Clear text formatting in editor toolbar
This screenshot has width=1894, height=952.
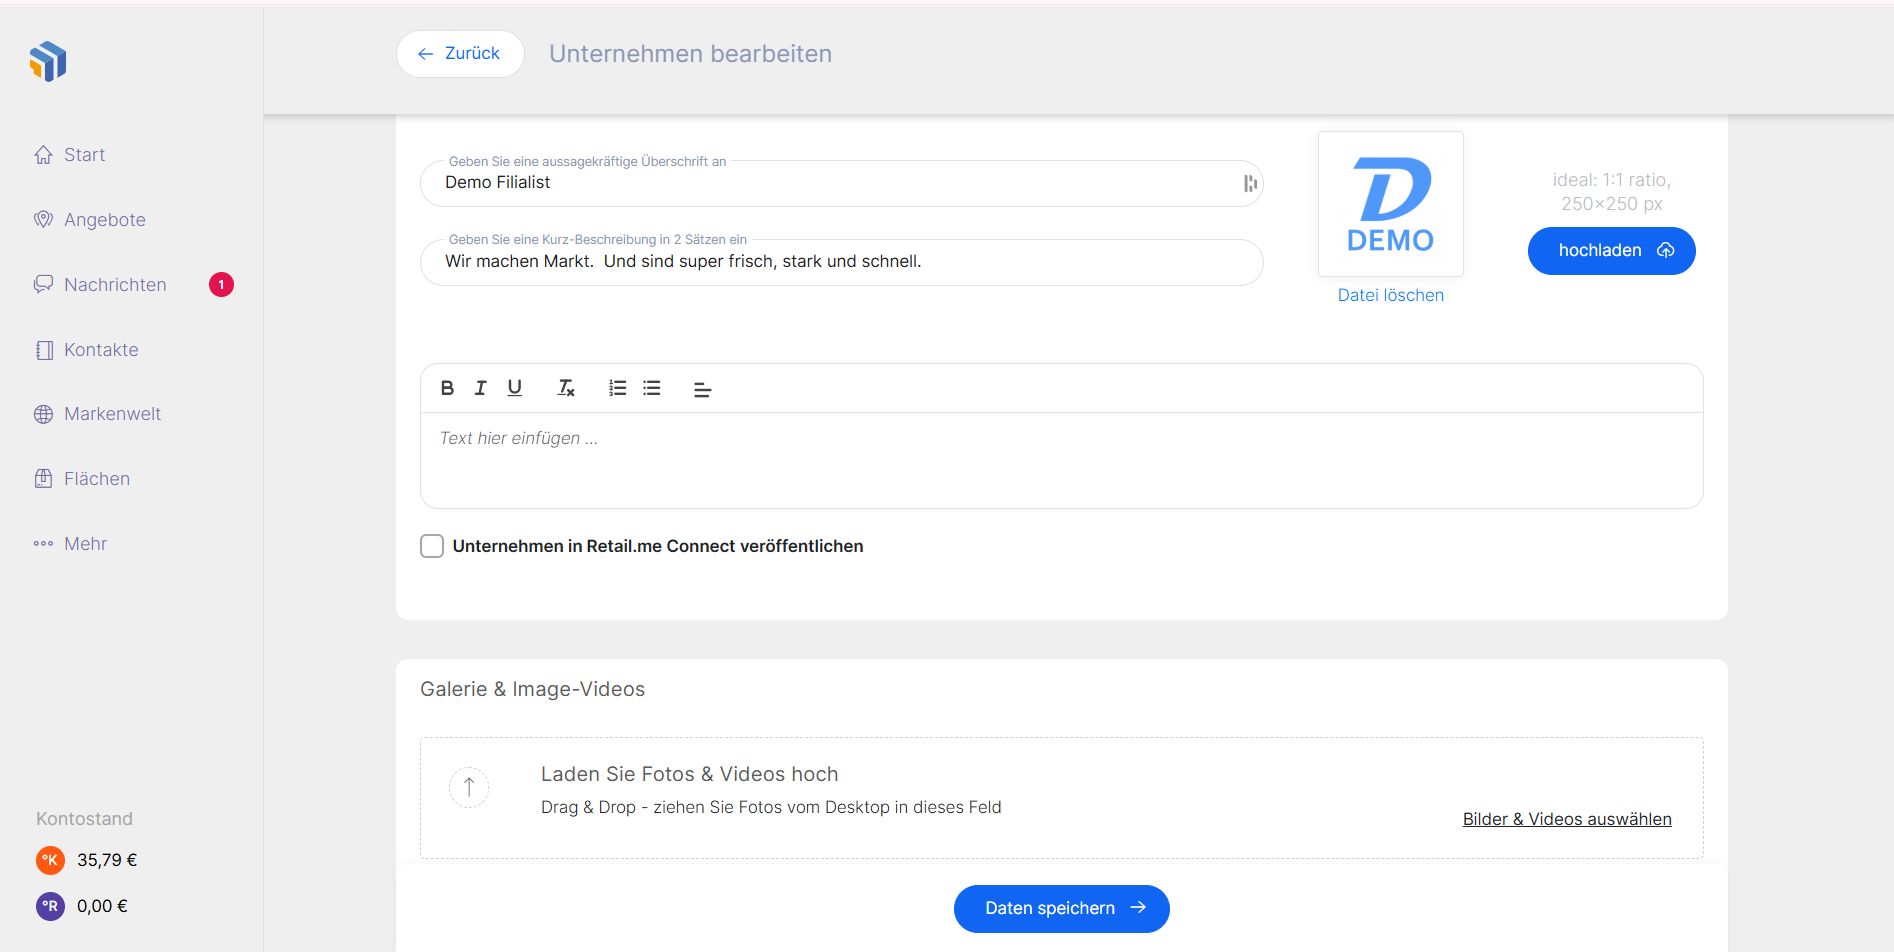pos(566,388)
